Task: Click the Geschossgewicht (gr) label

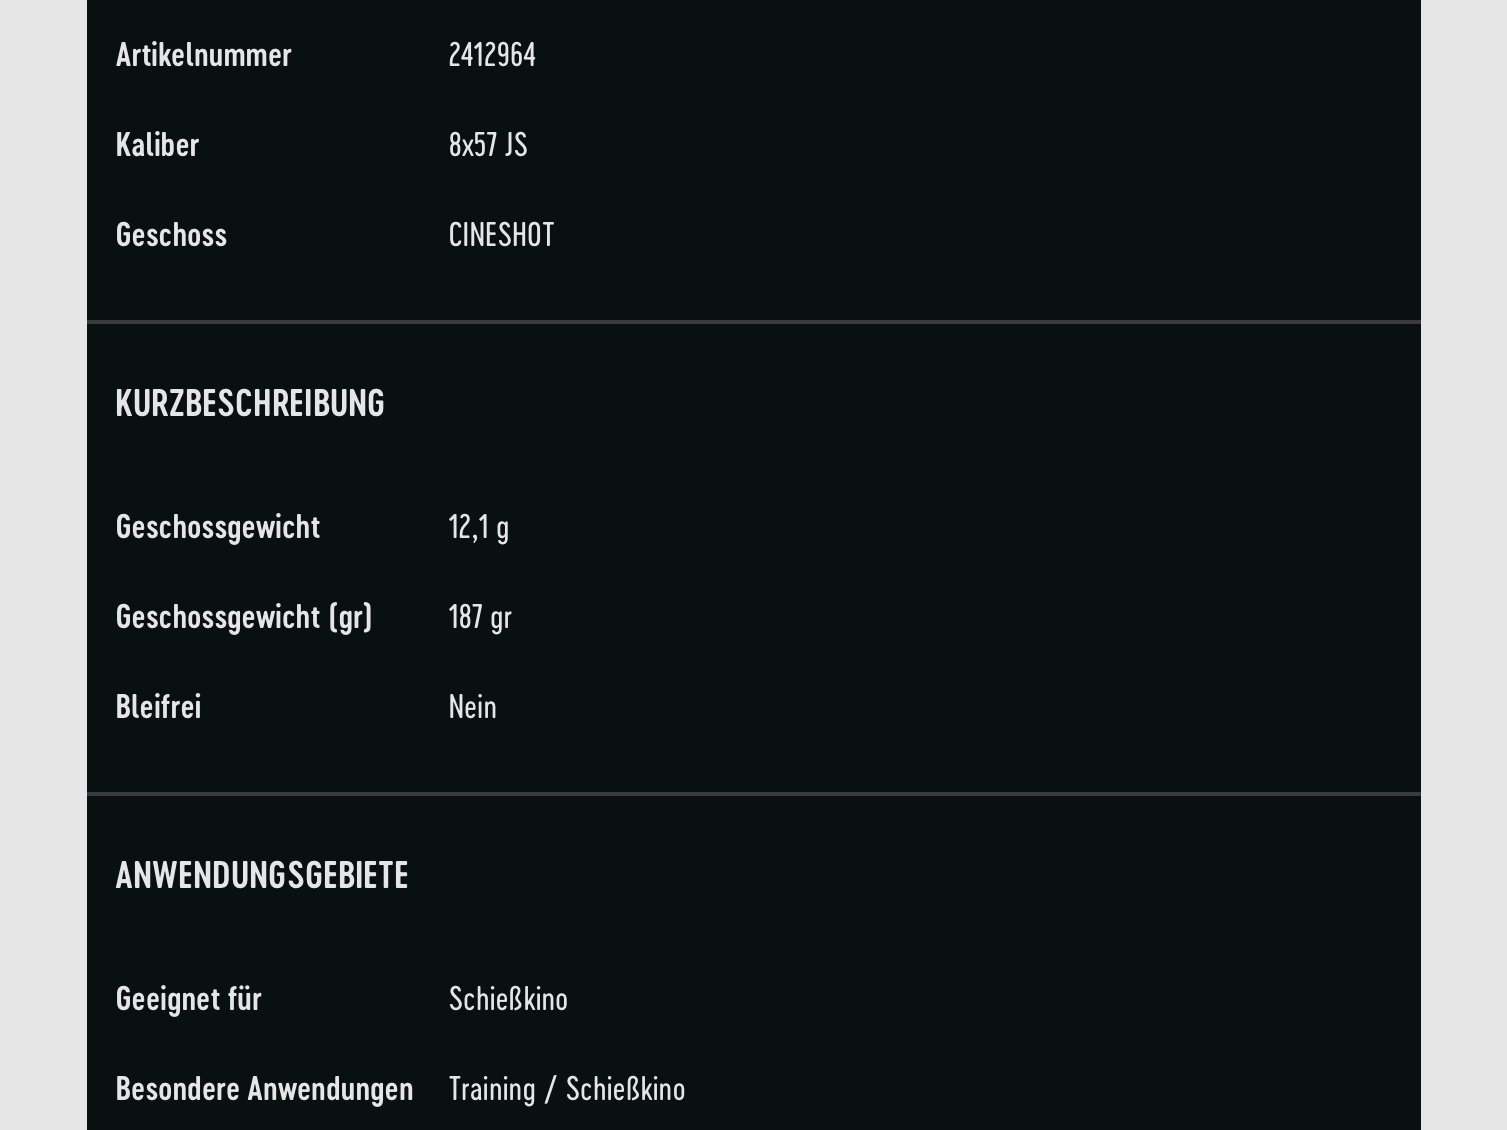Action: pyautogui.click(x=244, y=617)
